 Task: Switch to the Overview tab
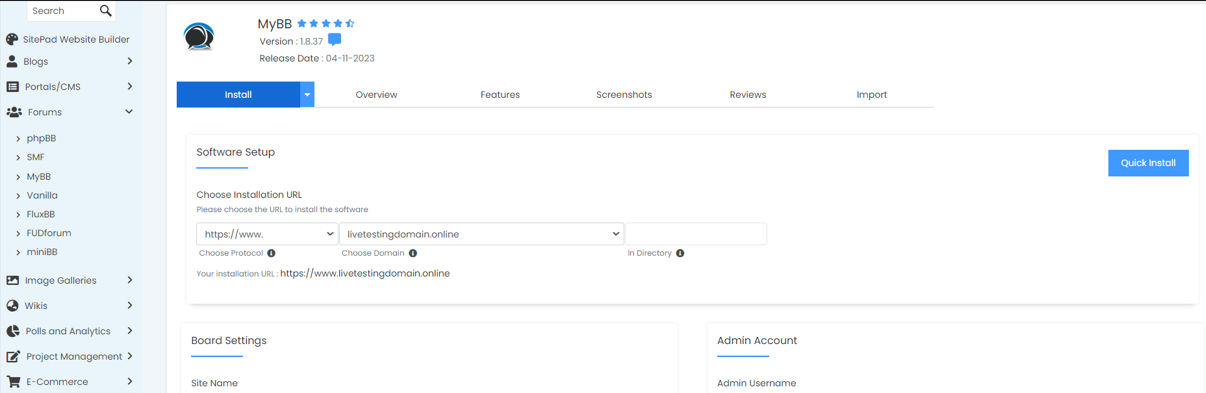[x=376, y=95]
